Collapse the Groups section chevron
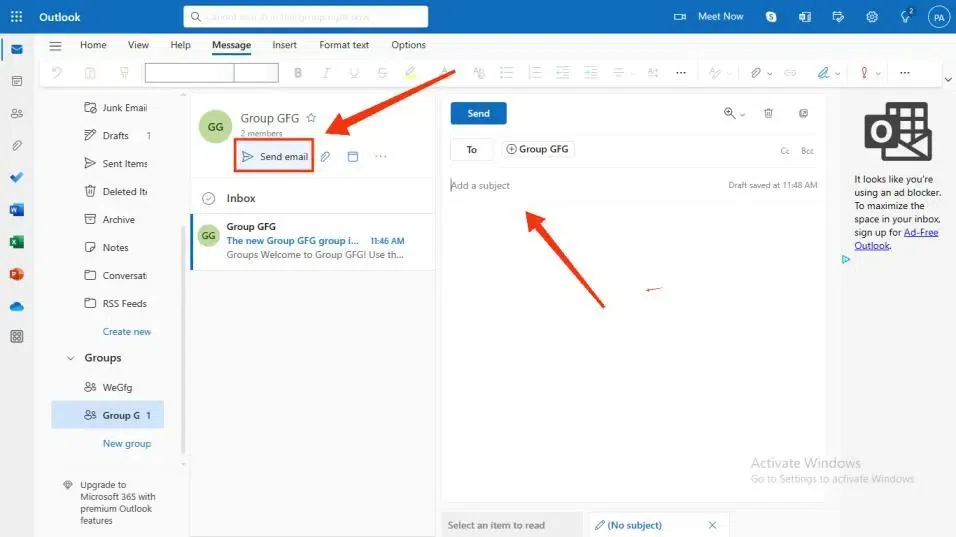The image size is (956, 537). [x=71, y=358]
